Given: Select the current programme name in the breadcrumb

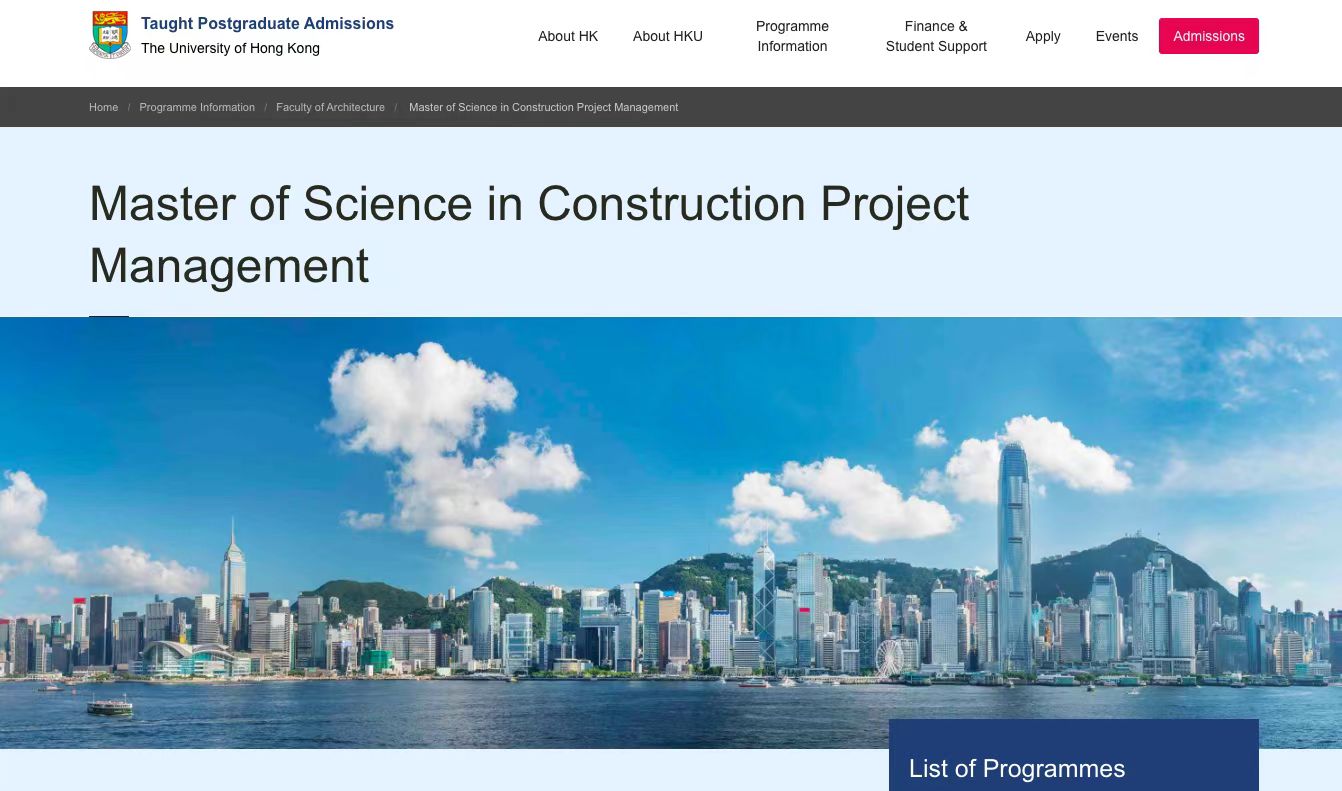Looking at the screenshot, I should 543,107.
